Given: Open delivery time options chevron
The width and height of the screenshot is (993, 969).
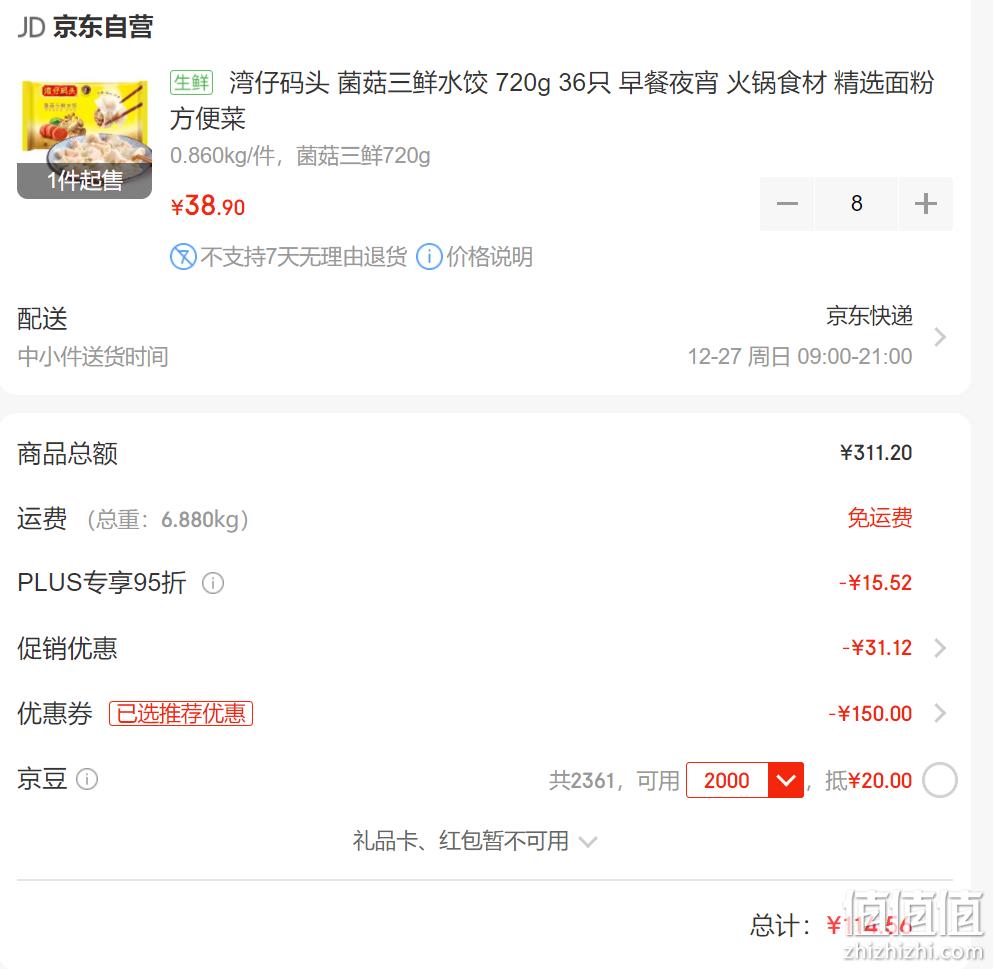Looking at the screenshot, I should click(x=940, y=337).
